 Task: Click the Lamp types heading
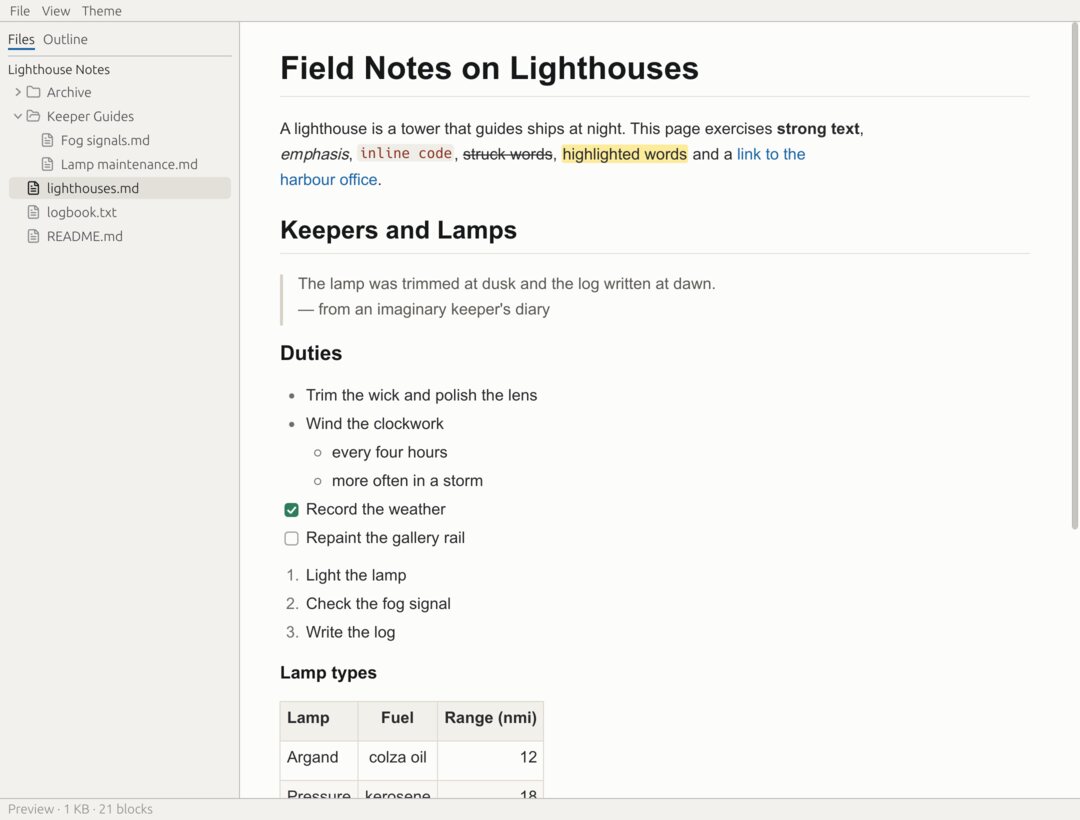point(328,673)
